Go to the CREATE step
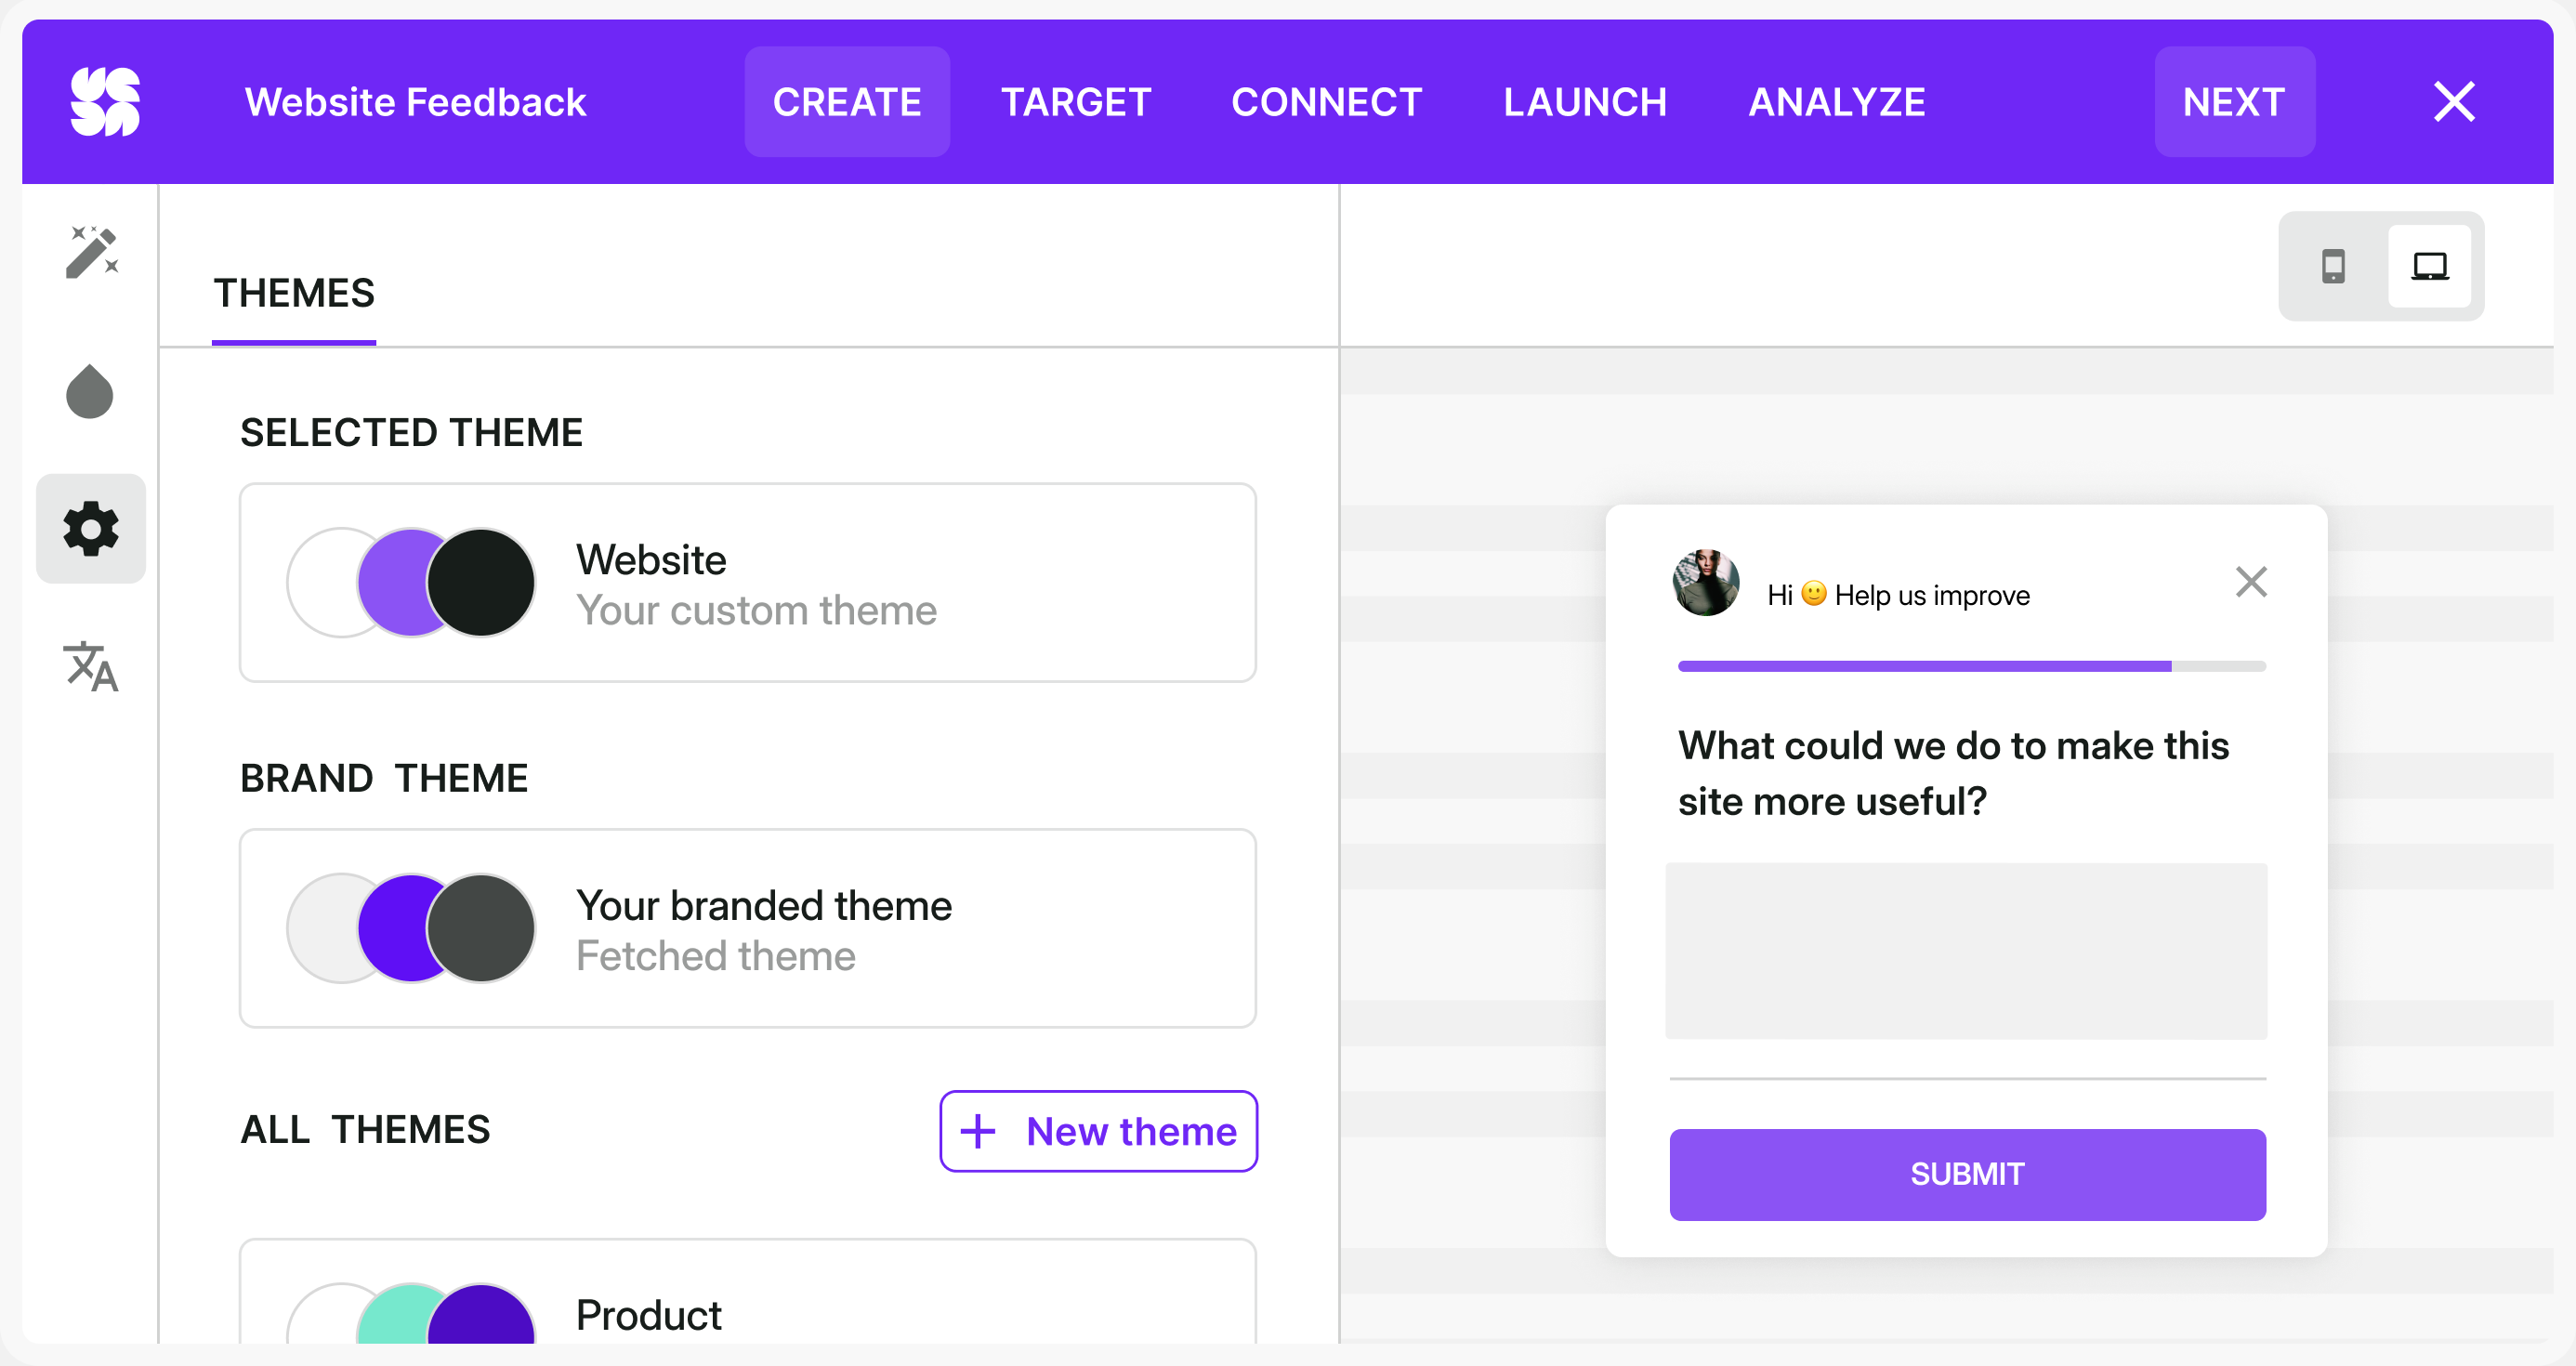Image resolution: width=2576 pixels, height=1366 pixels. [847, 102]
